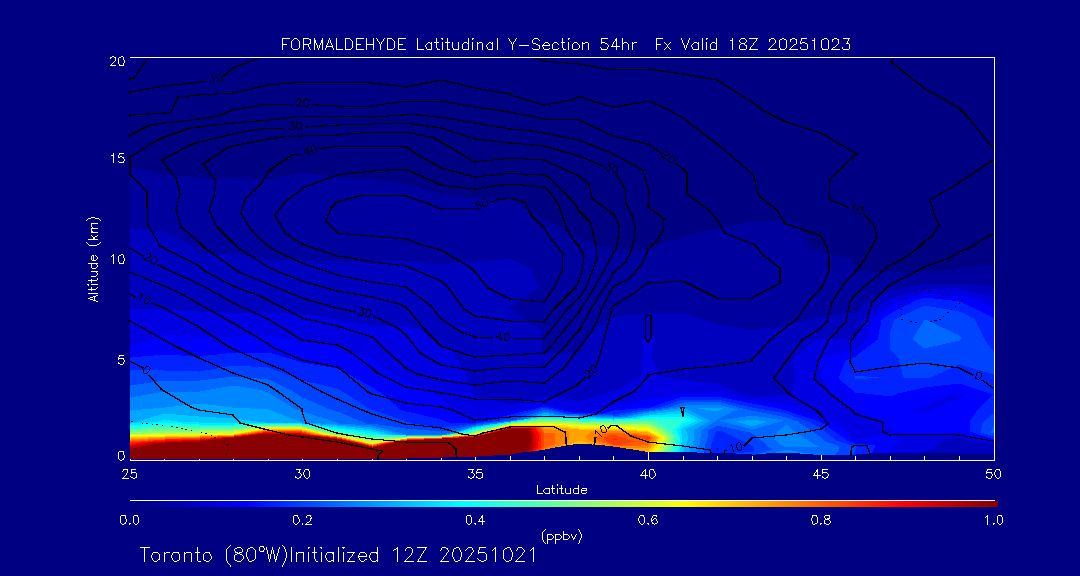This screenshot has height=576, width=1080.
Task: Select latitude tick label 45
Action: point(821,473)
